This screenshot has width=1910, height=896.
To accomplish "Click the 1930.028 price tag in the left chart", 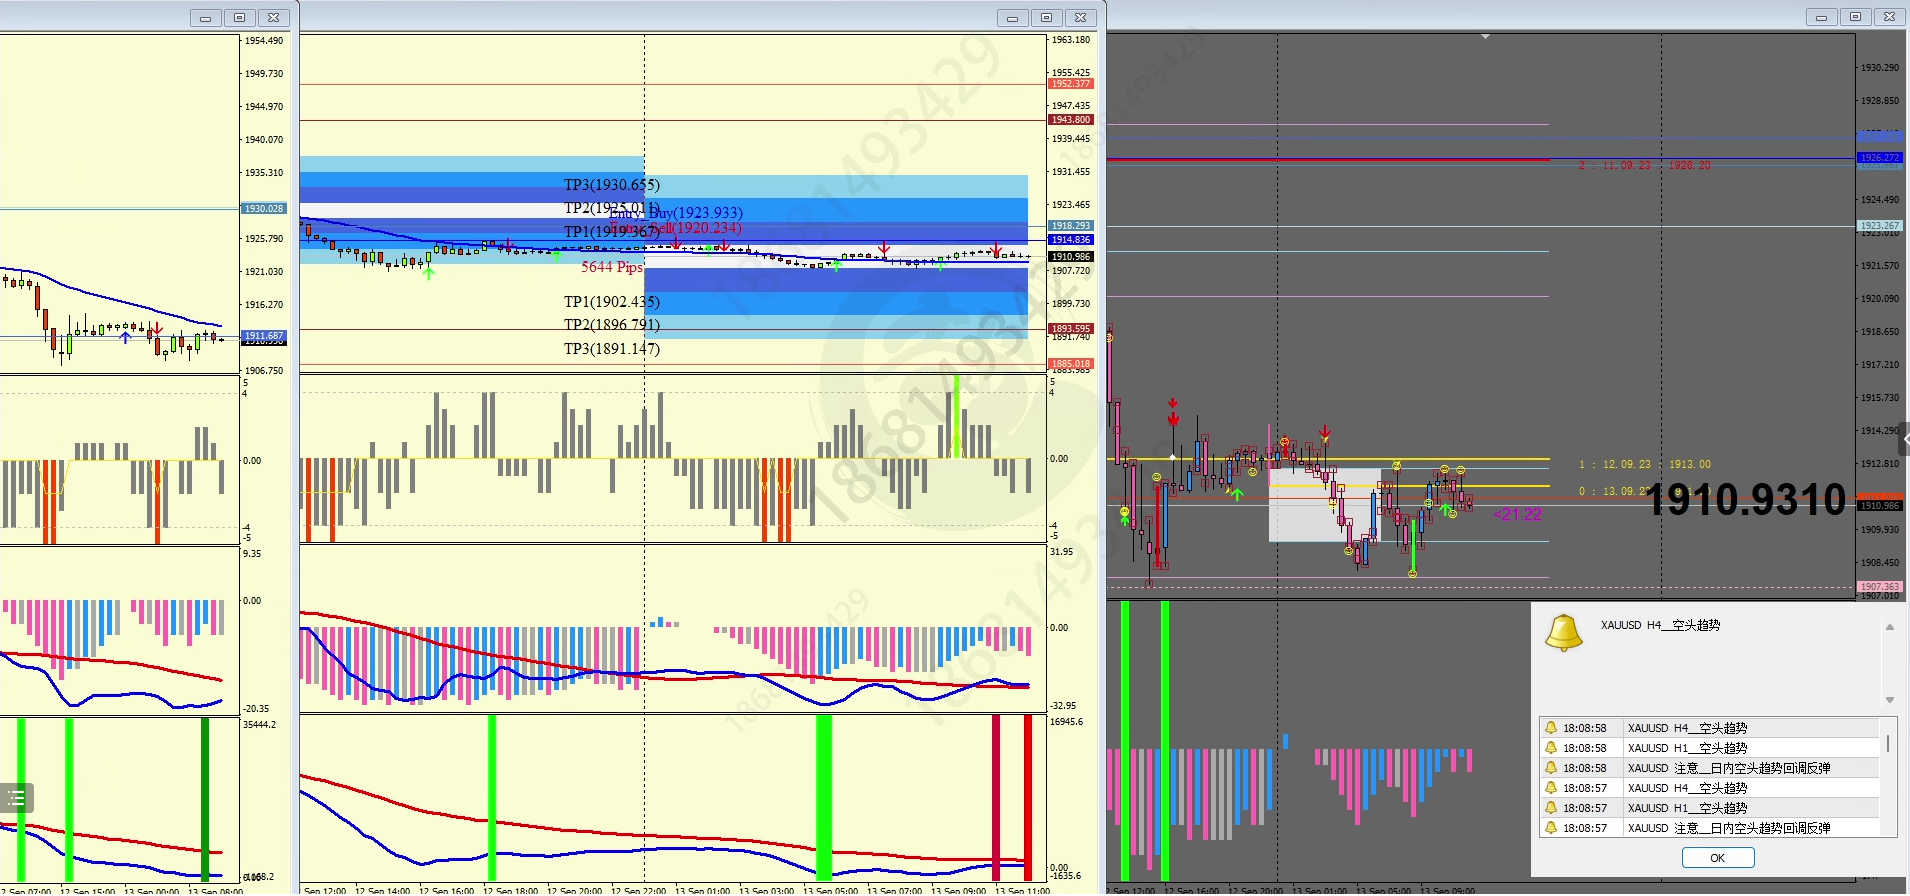I will click(264, 209).
